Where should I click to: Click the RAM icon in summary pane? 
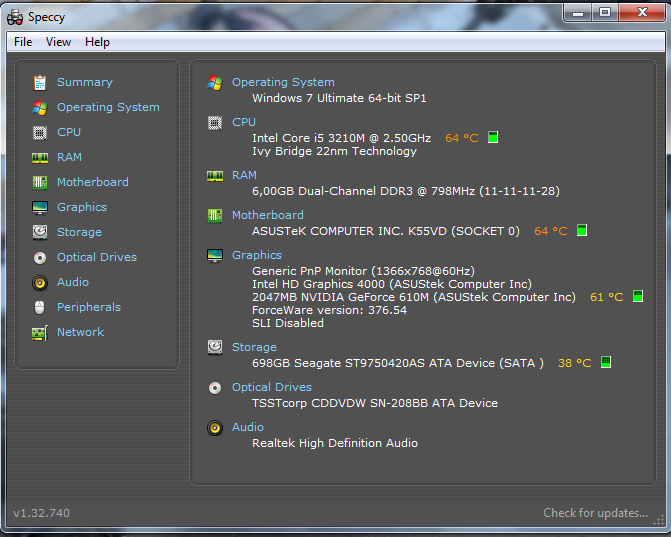pyautogui.click(x=215, y=176)
